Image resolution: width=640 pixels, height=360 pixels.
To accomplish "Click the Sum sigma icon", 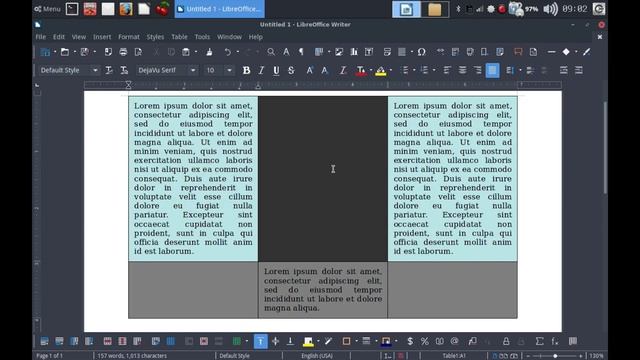I will coord(540,341).
